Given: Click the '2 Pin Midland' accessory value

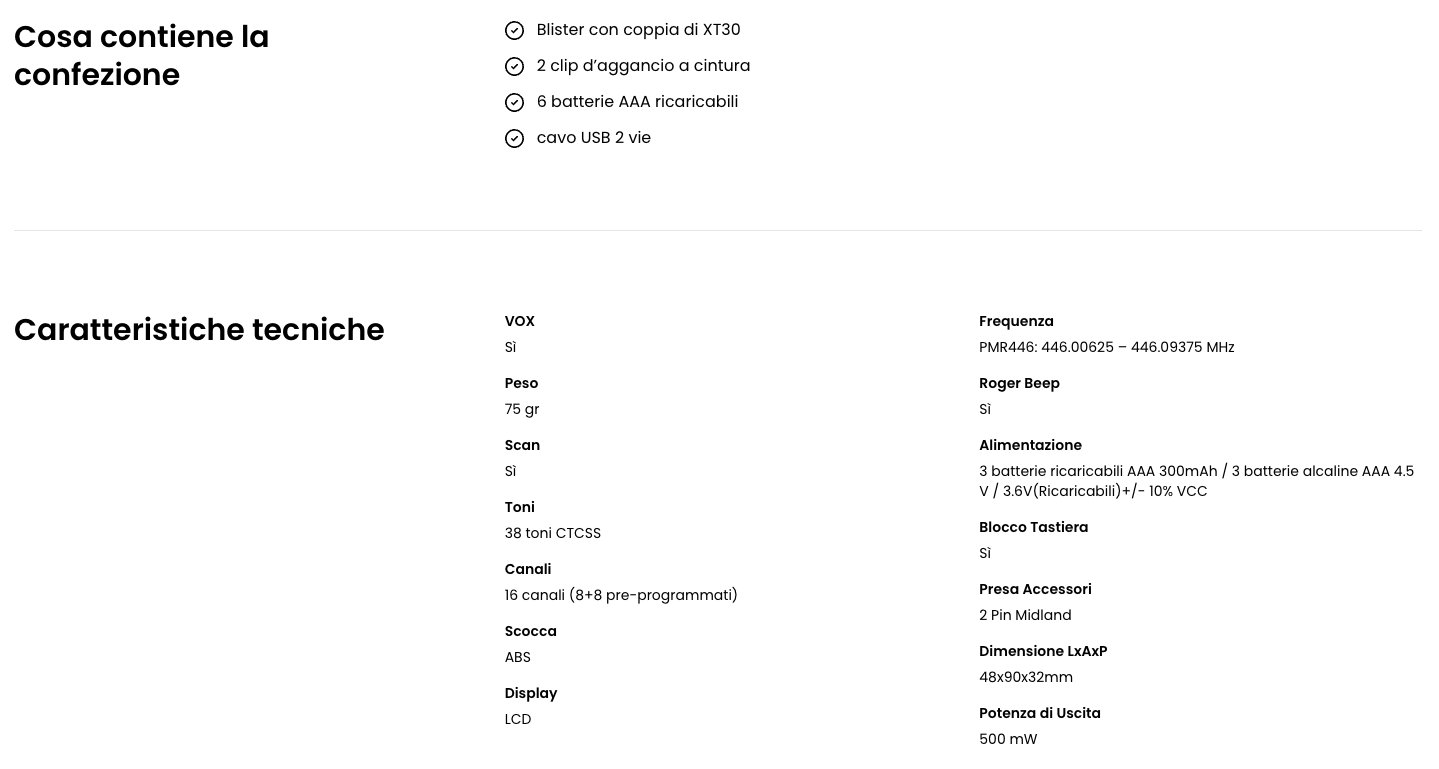Looking at the screenshot, I should tap(1025, 615).
